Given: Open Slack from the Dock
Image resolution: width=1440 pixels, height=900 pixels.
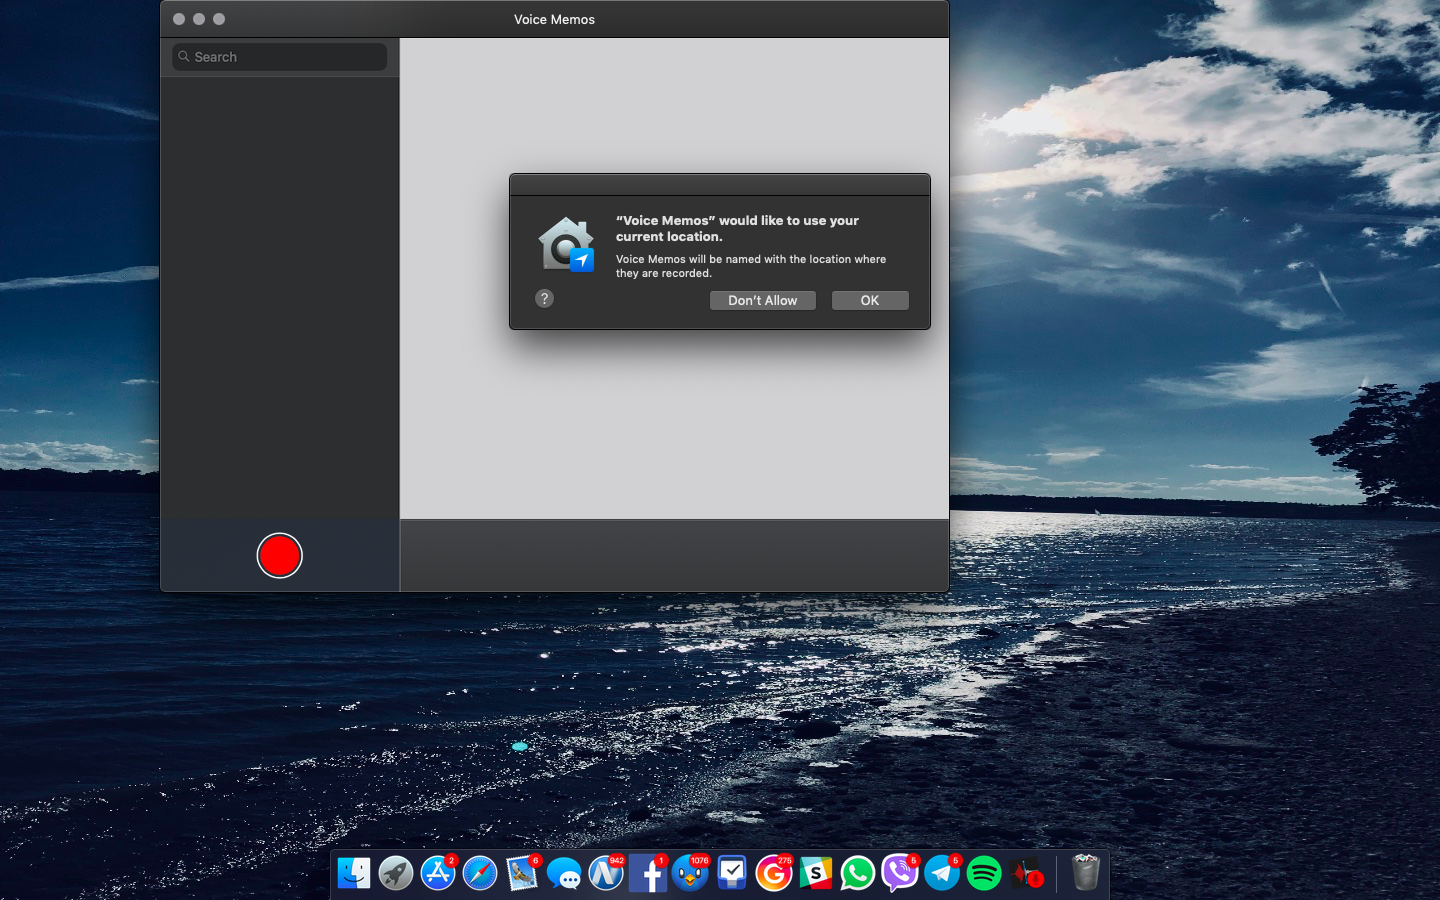Looking at the screenshot, I should pyautogui.click(x=816, y=874).
